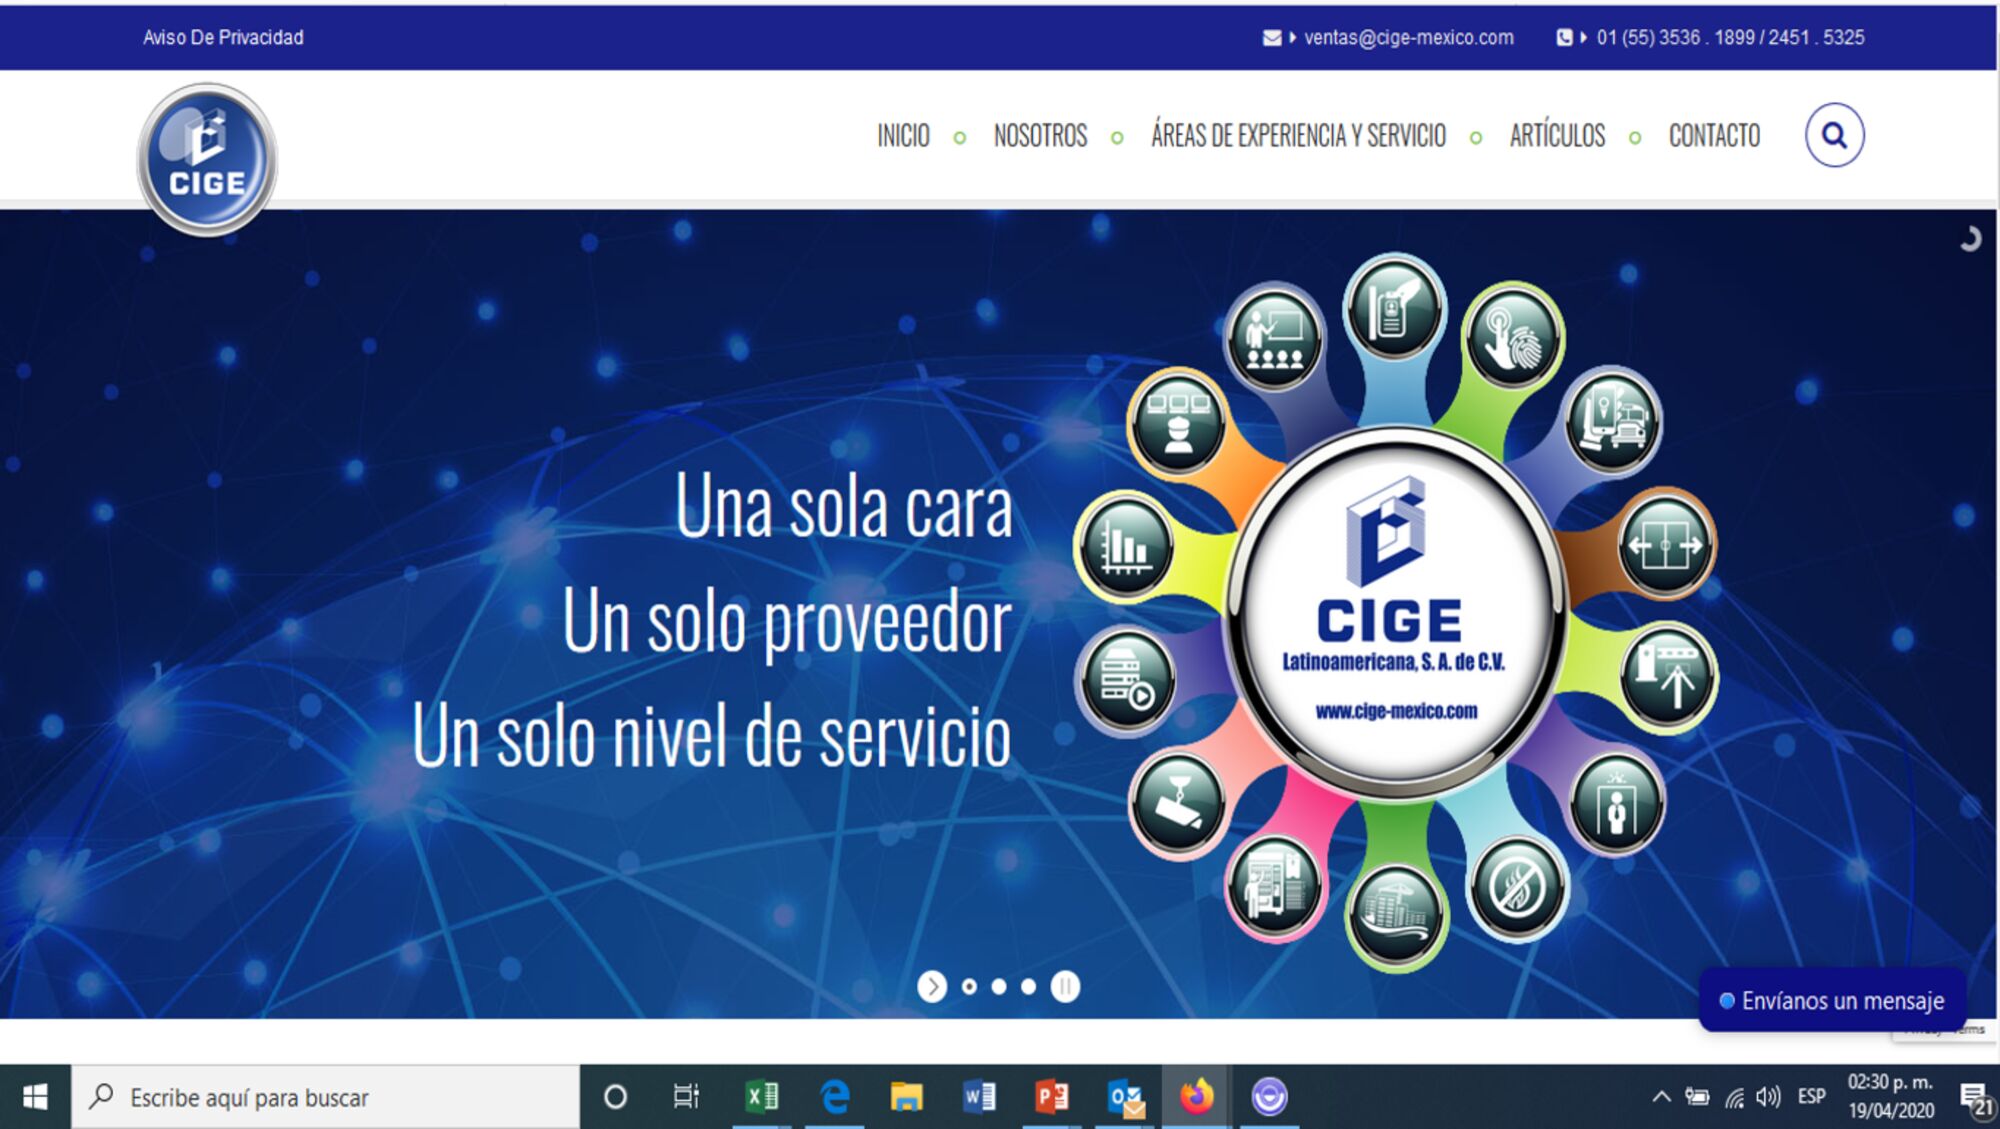This screenshot has width=2000, height=1129.
Task: Launch Firefox from the taskbar
Action: pyautogui.click(x=1194, y=1097)
